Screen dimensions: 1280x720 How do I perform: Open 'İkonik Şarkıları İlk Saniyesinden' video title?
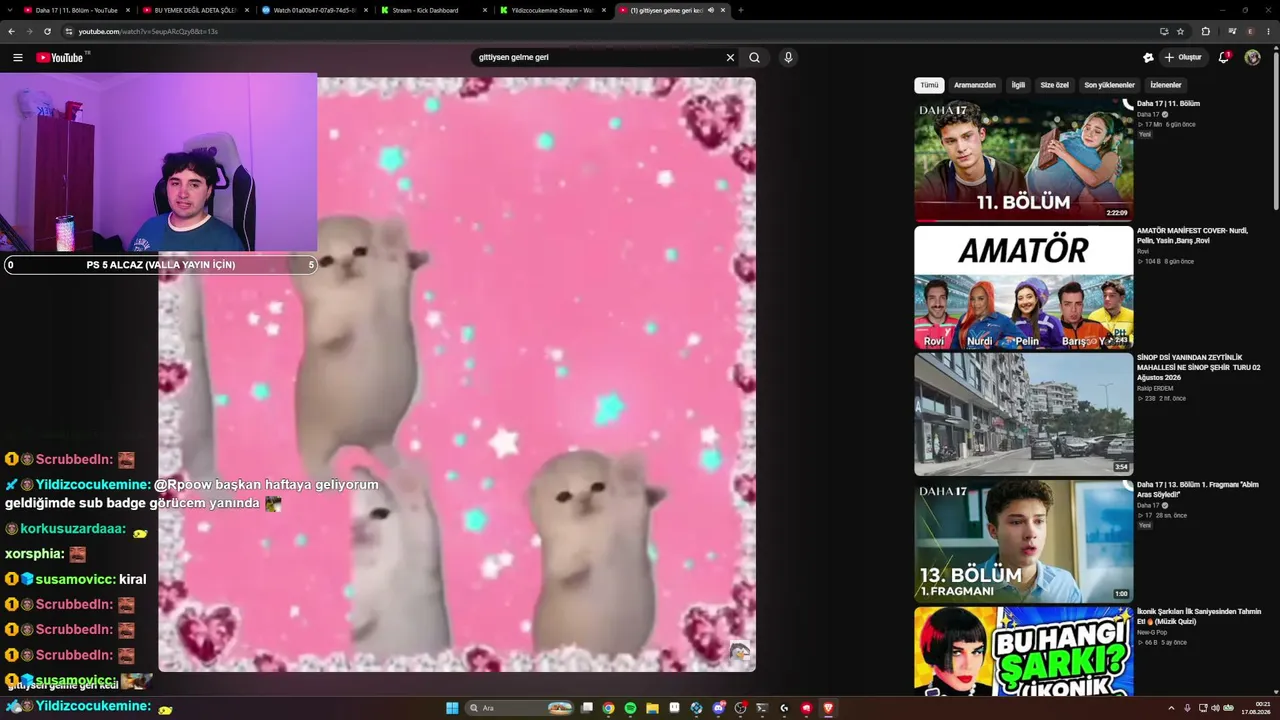pyautogui.click(x=1199, y=616)
